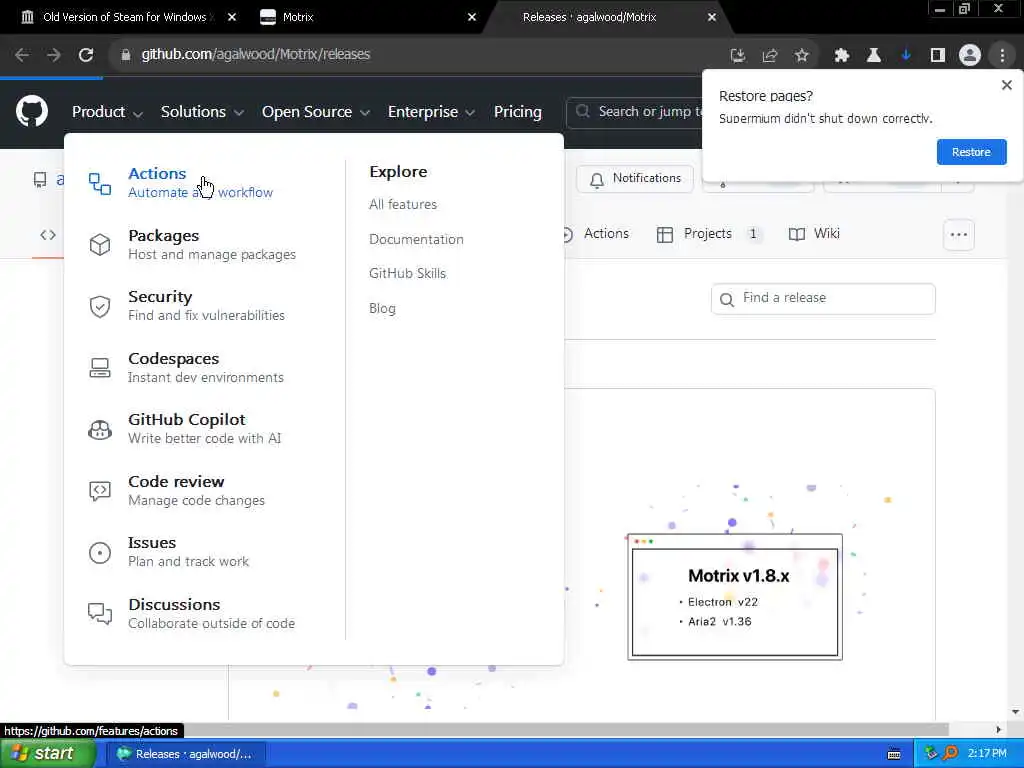Click the Issues circle icon
Image resolution: width=1024 pixels, height=768 pixels.
click(100, 552)
